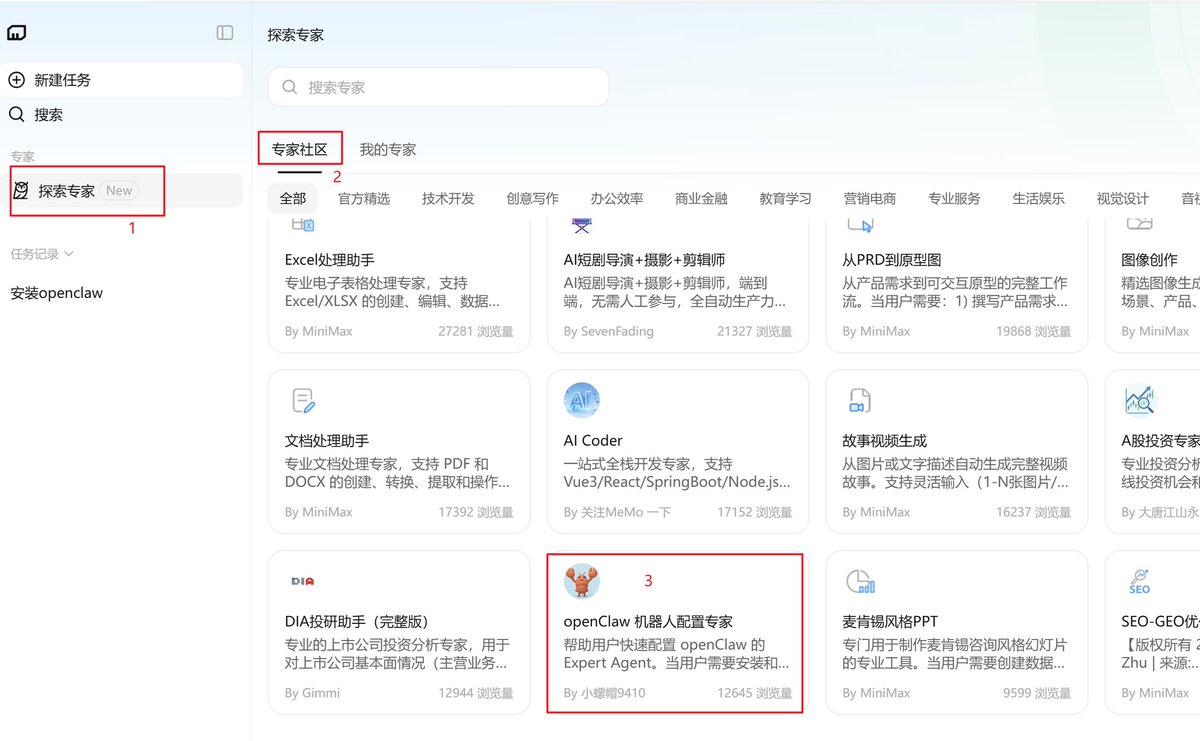
Task: Click the A股投资专家 chart icon
Action: click(x=1139, y=401)
